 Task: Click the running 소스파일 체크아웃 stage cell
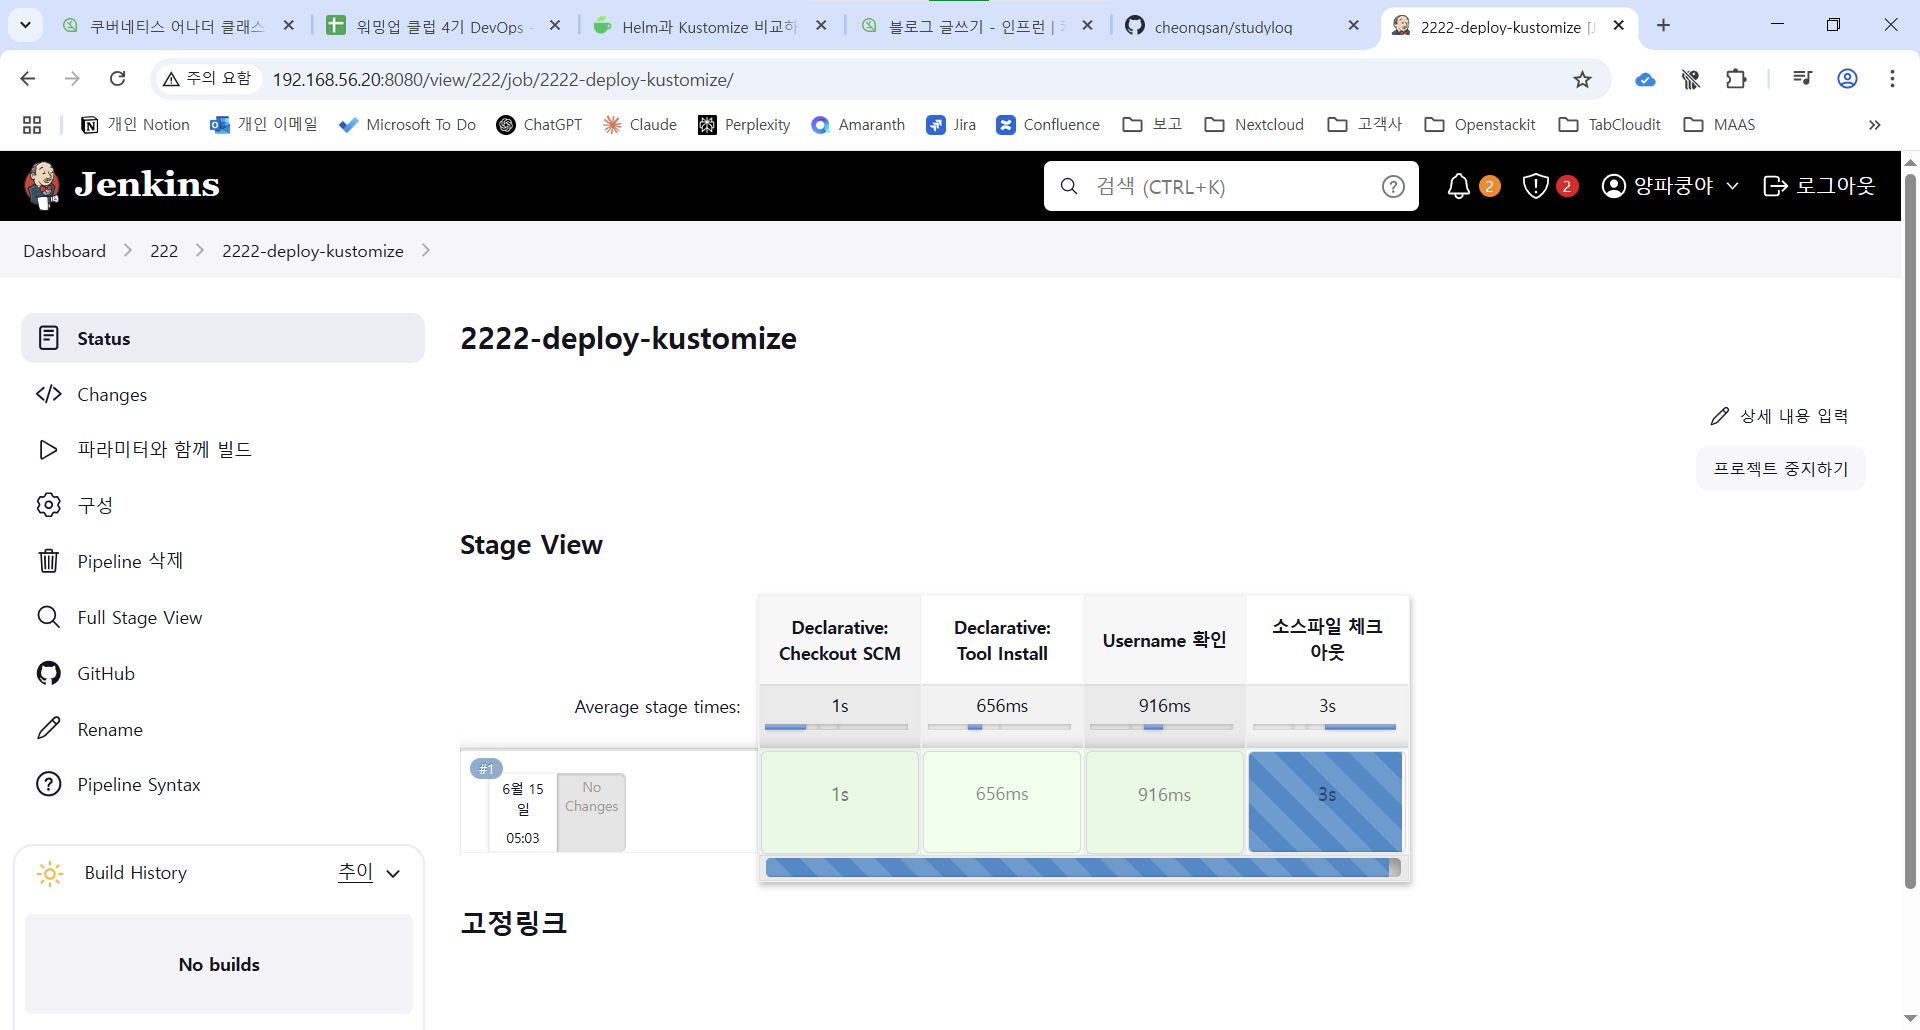point(1326,802)
